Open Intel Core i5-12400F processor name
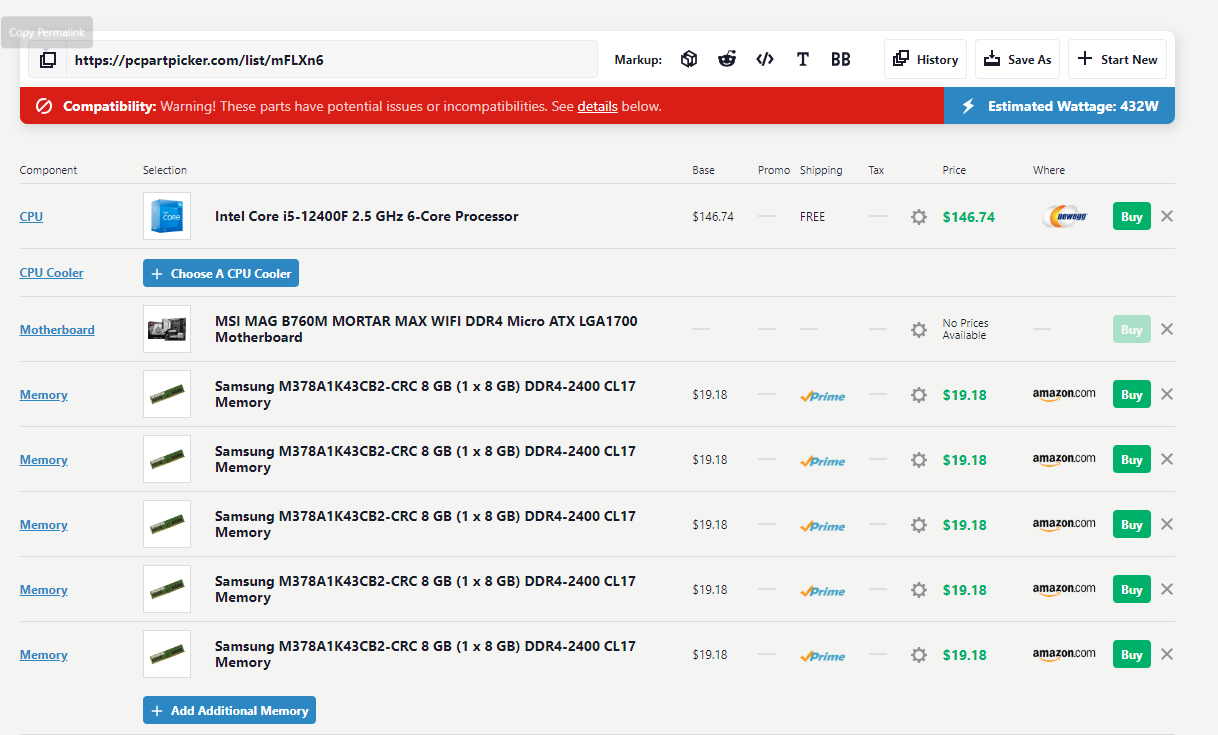 (x=367, y=216)
